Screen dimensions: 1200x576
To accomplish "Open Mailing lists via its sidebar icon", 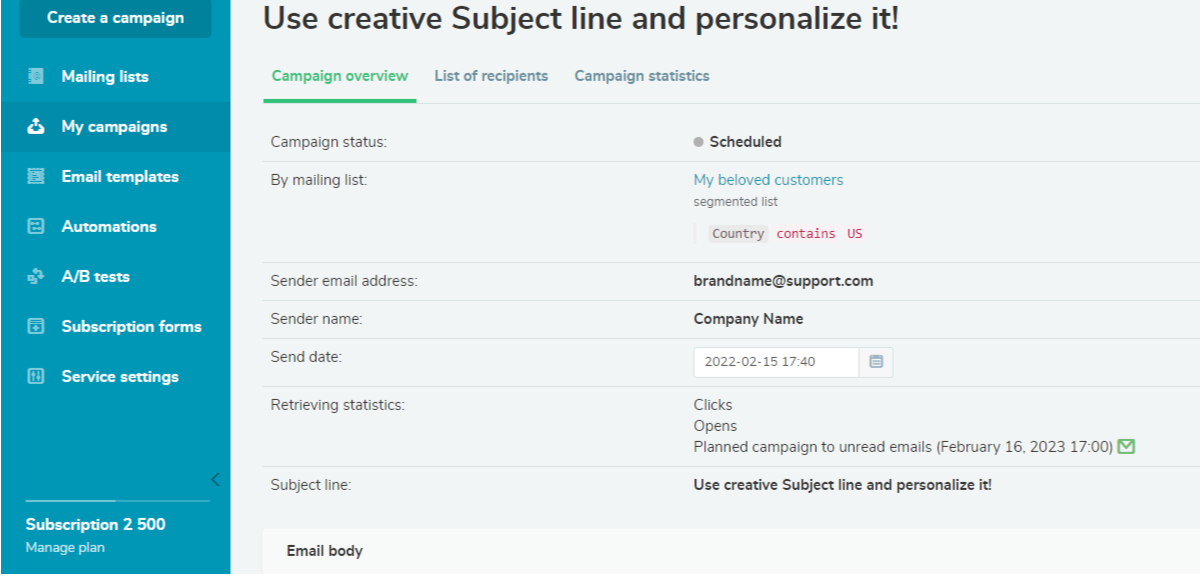I will 37,76.
